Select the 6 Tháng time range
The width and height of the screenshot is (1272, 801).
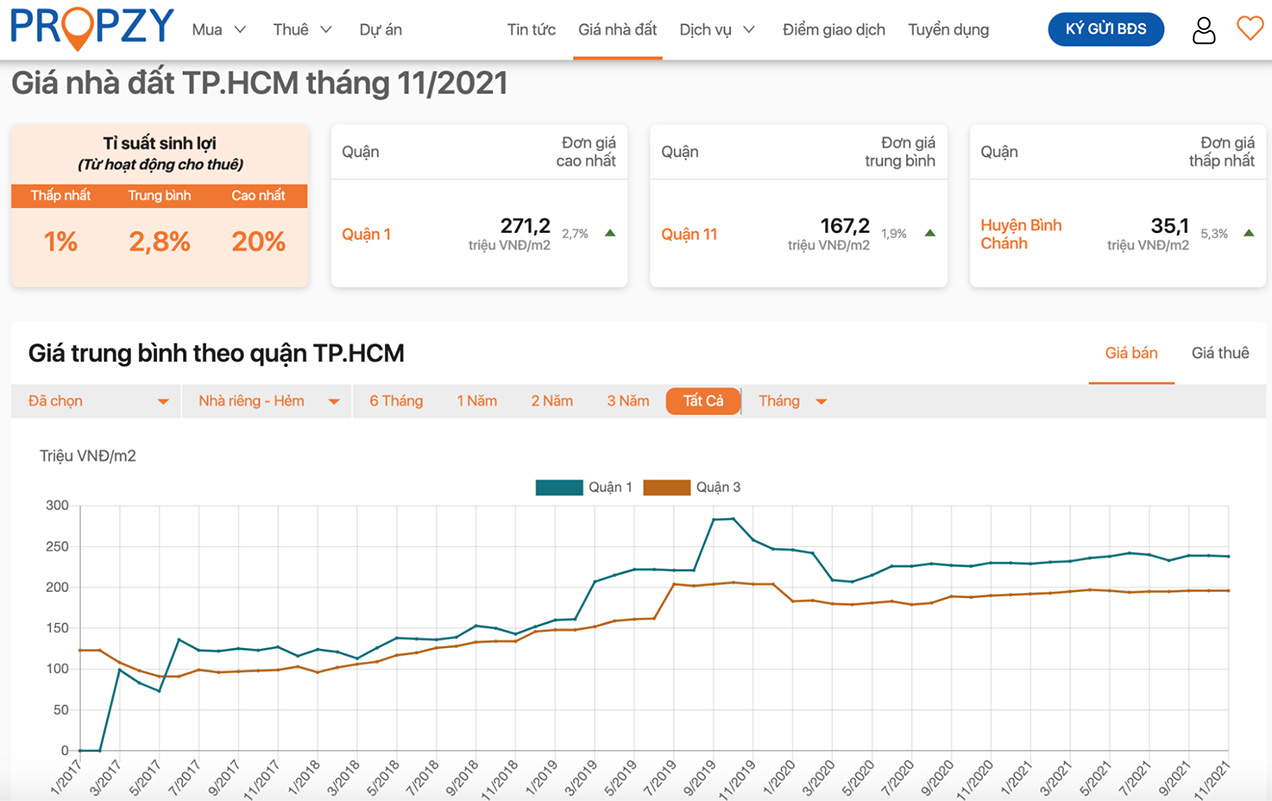click(x=396, y=401)
